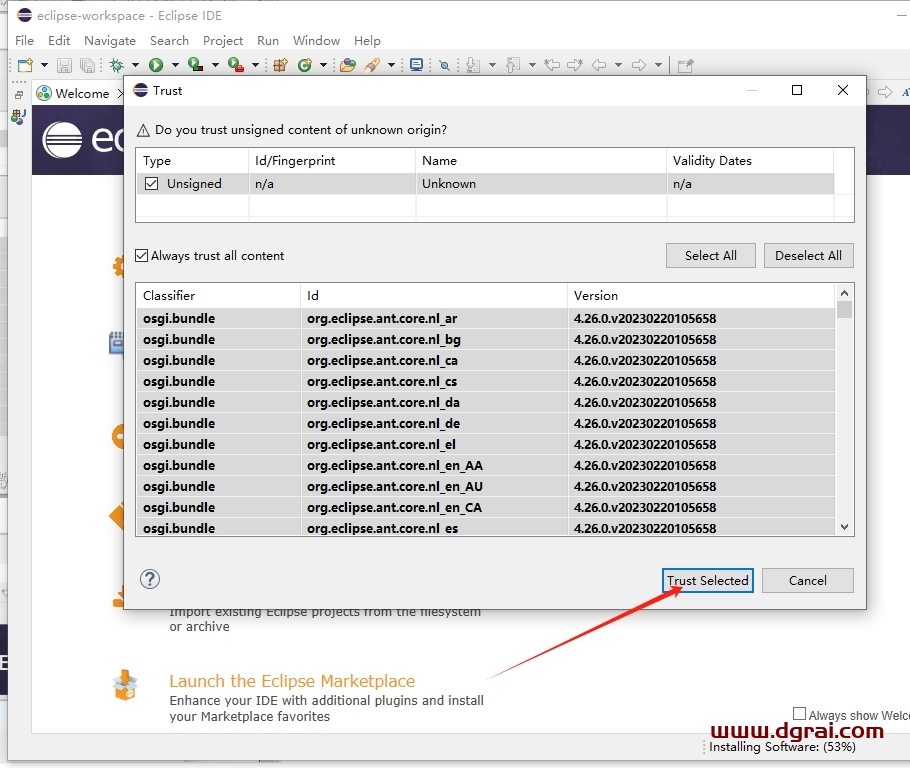Image resolution: width=910 pixels, height=768 pixels.
Task: Click the Select All button
Action: pos(710,255)
